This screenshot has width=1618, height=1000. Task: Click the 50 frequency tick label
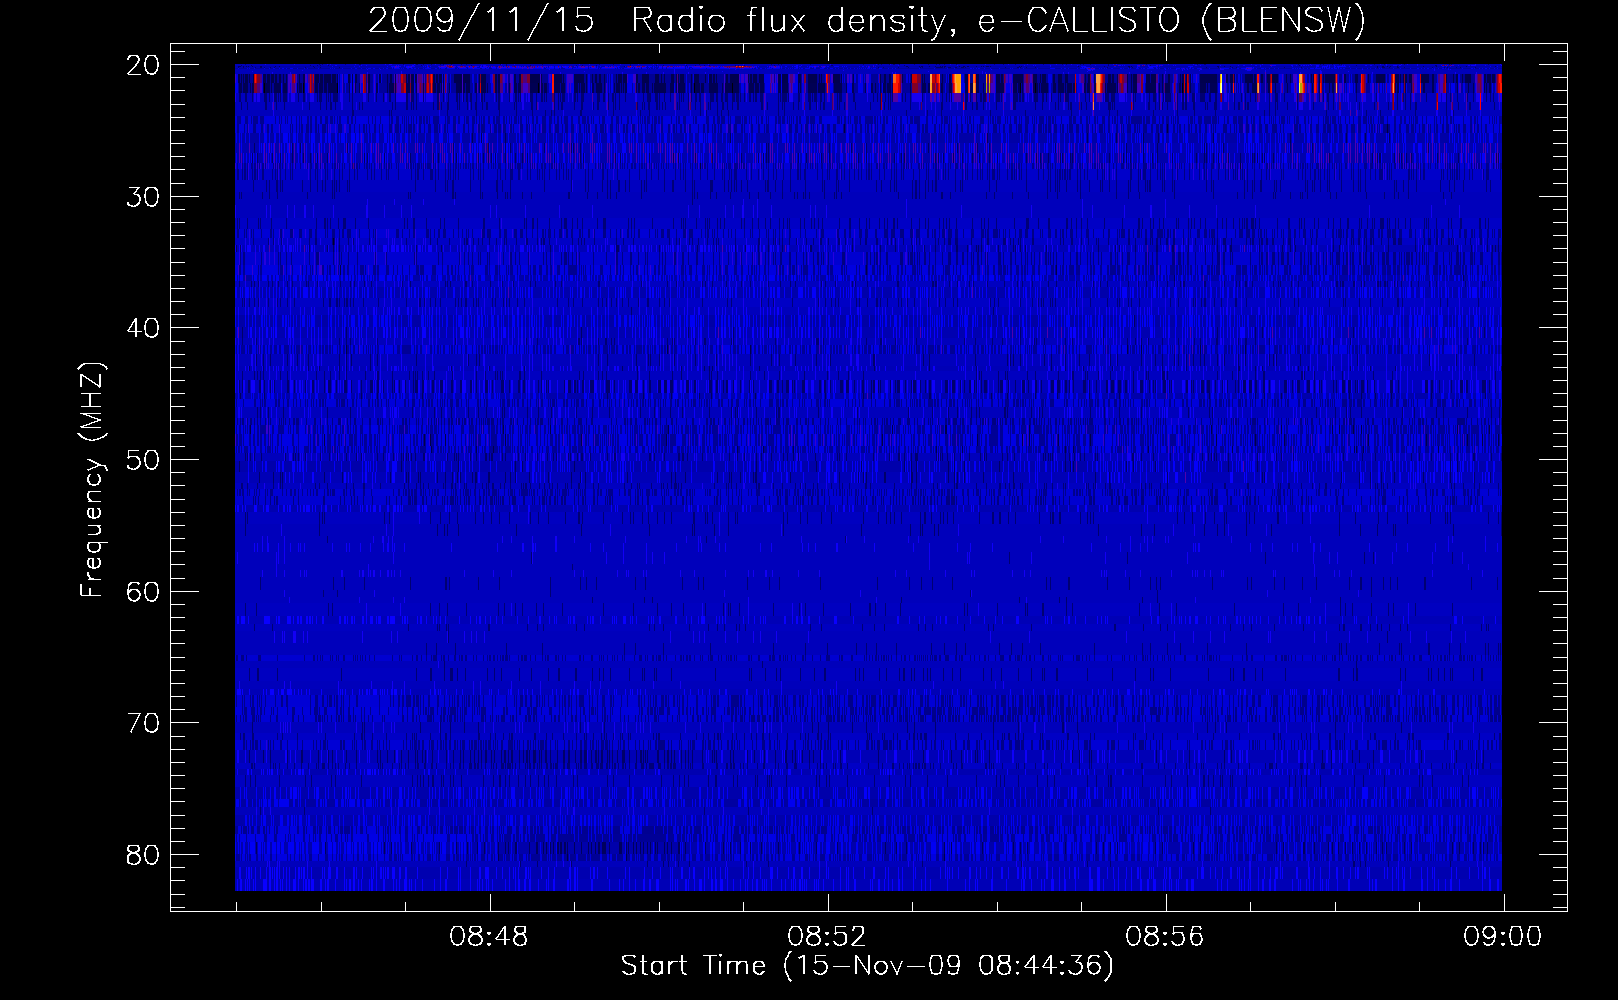click(144, 460)
